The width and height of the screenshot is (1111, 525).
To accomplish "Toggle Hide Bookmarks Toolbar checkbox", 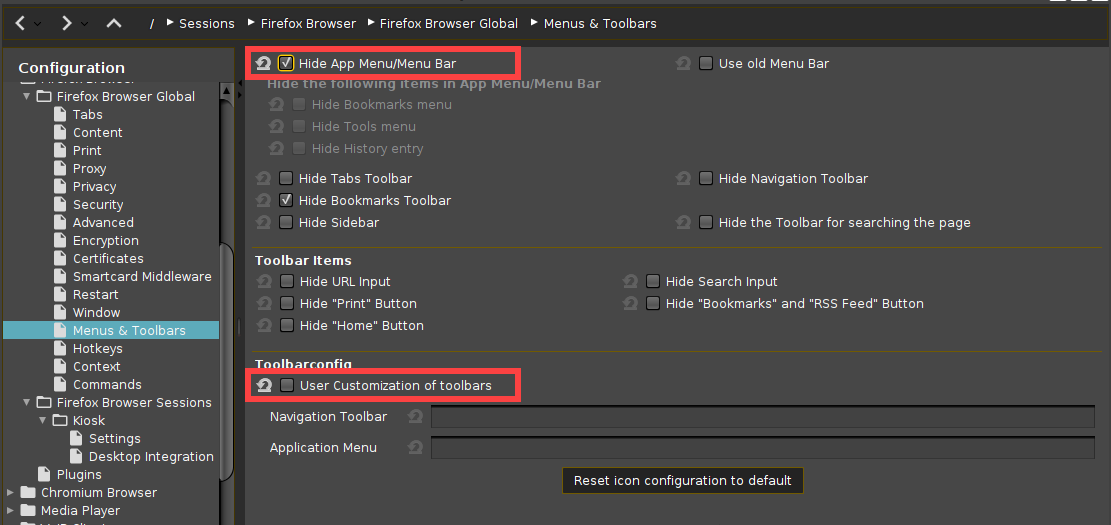I will [x=287, y=201].
